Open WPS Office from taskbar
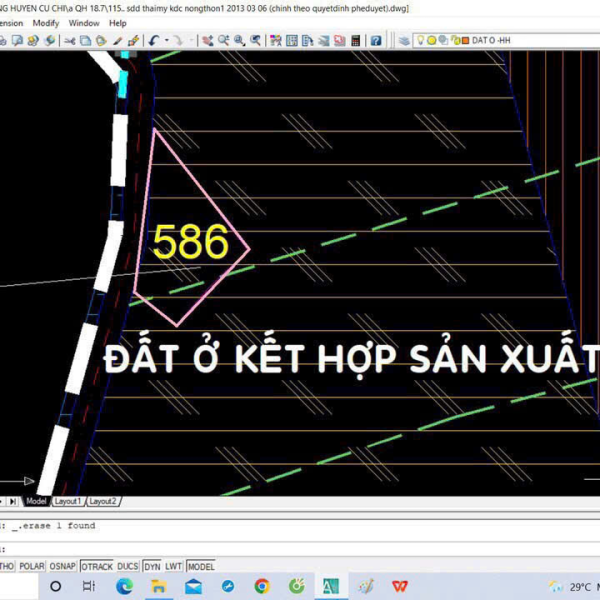Image resolution: width=600 pixels, height=600 pixels. click(400, 586)
